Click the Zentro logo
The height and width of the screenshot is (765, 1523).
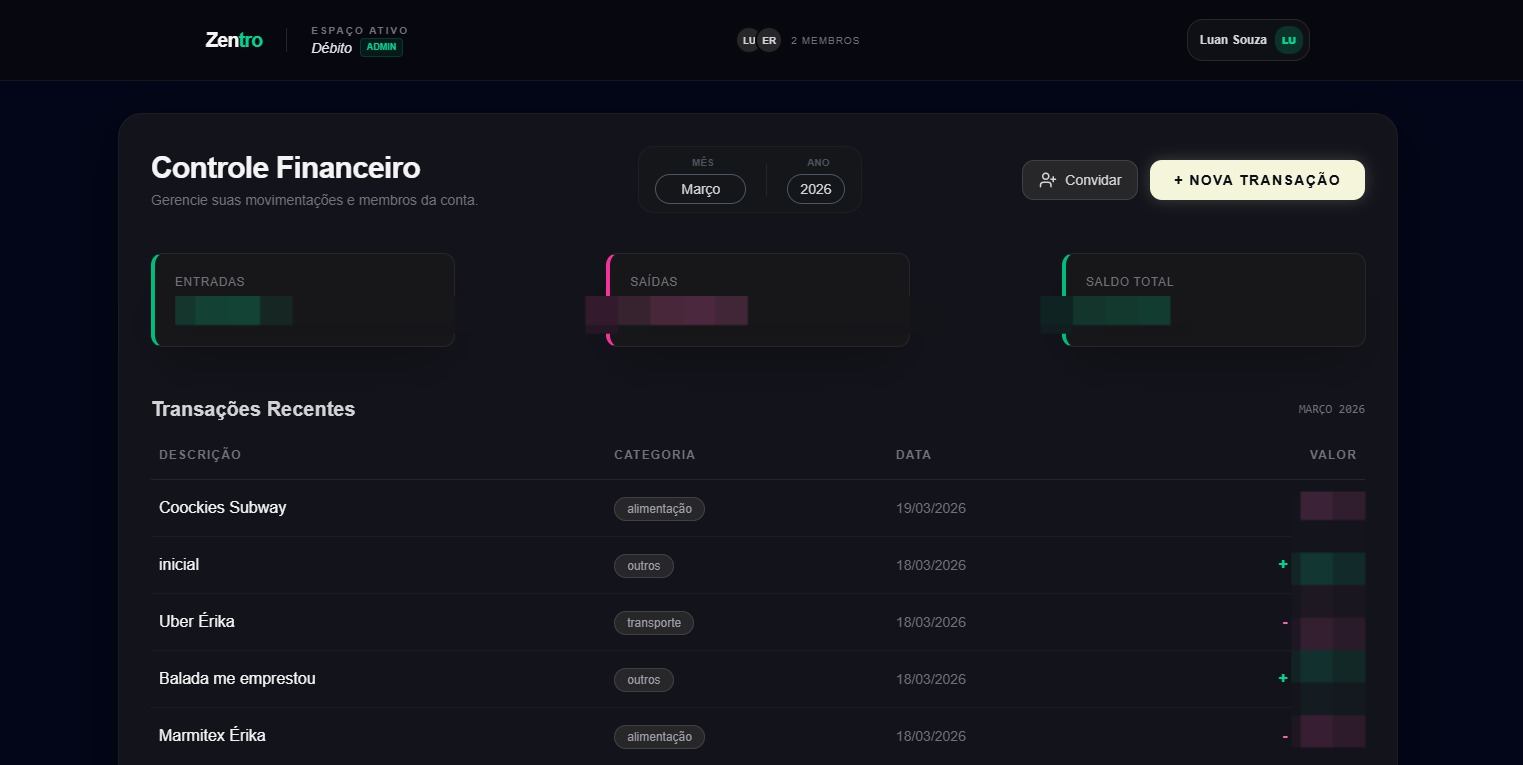click(x=233, y=40)
